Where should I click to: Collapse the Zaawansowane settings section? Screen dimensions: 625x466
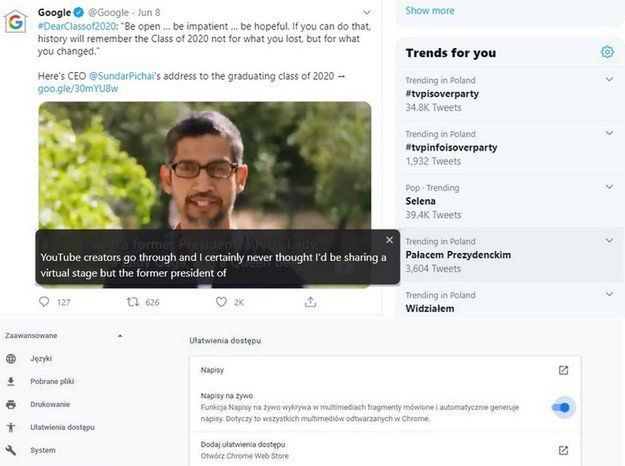pos(119,336)
